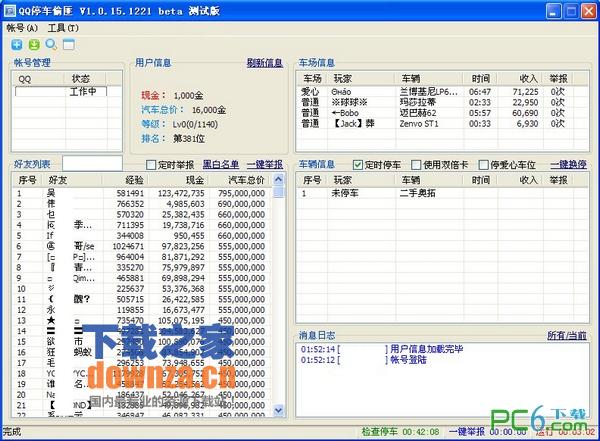The image size is (600, 441).
Task: Open the 黑白名单 link
Action: click(221, 164)
